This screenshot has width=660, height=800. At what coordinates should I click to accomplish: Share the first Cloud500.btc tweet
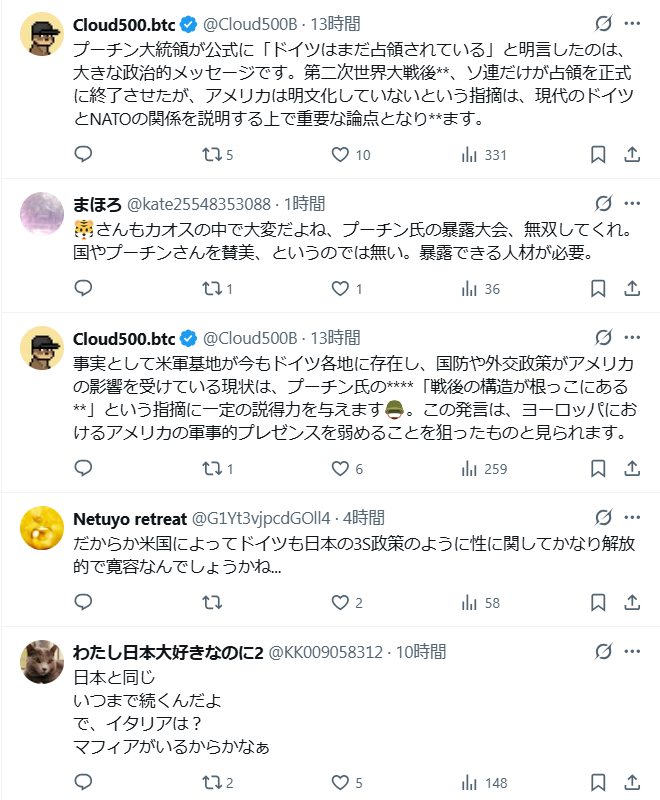coord(632,154)
